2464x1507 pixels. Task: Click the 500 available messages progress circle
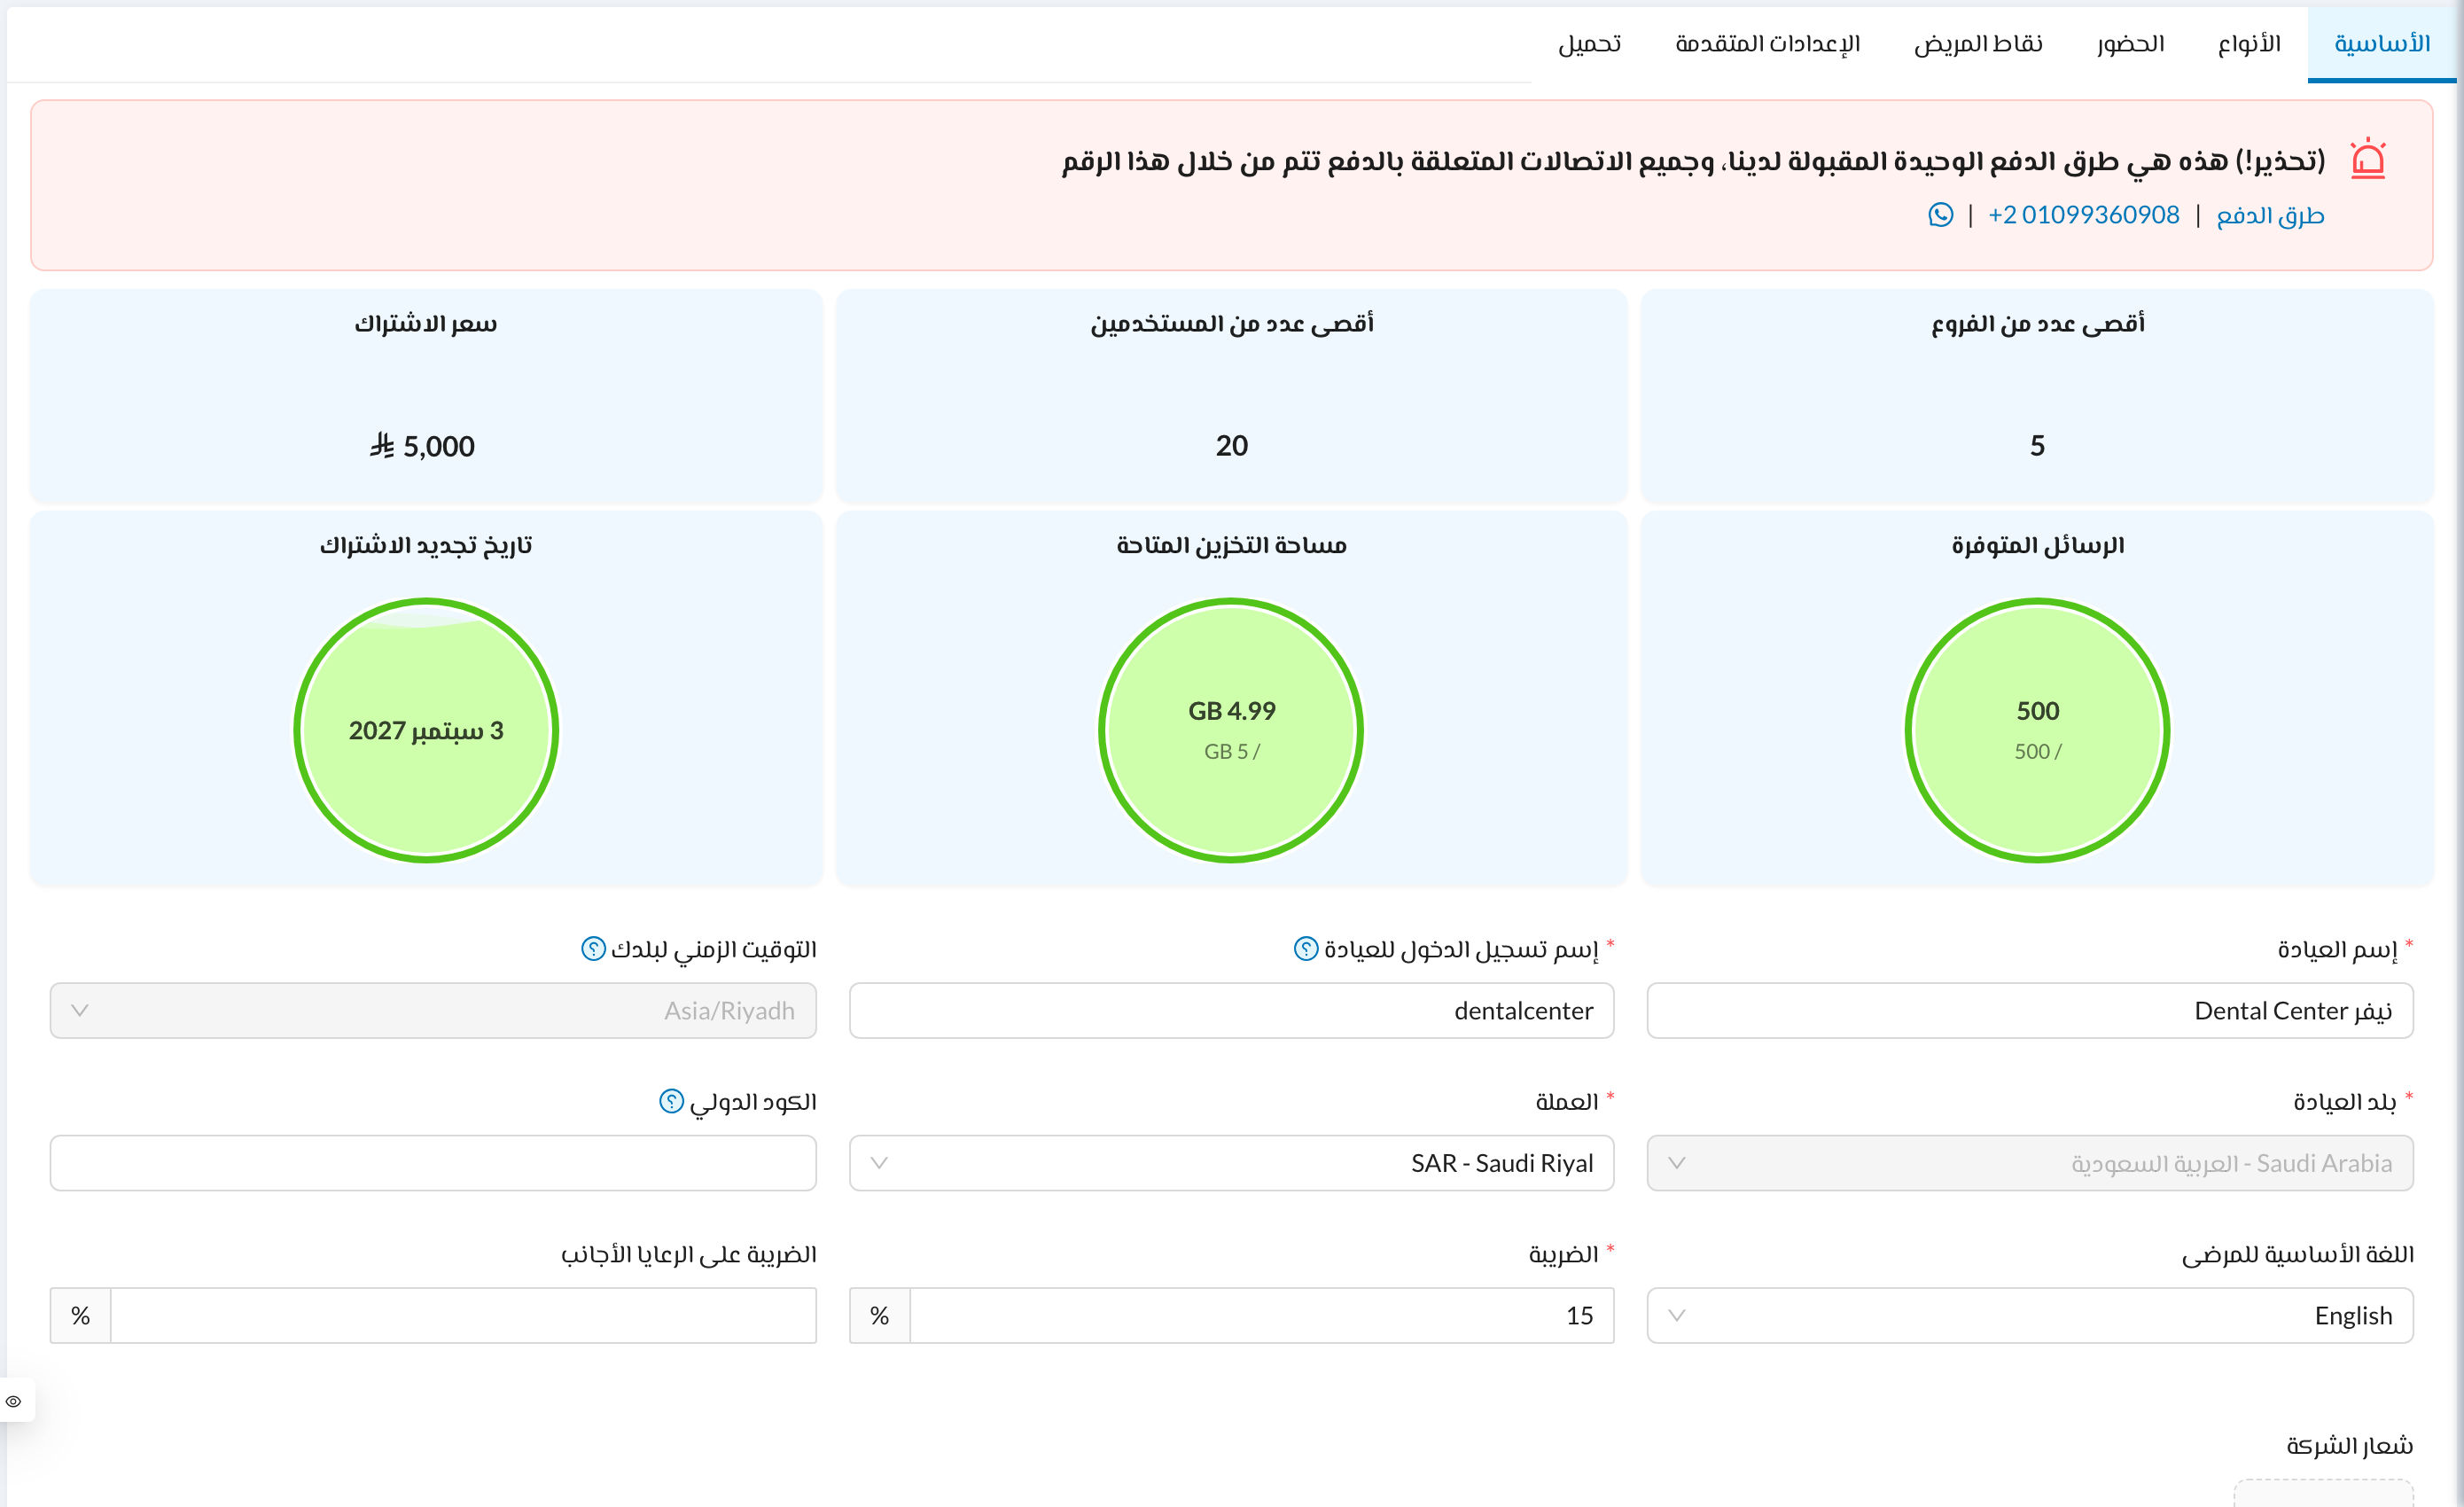coord(2037,730)
